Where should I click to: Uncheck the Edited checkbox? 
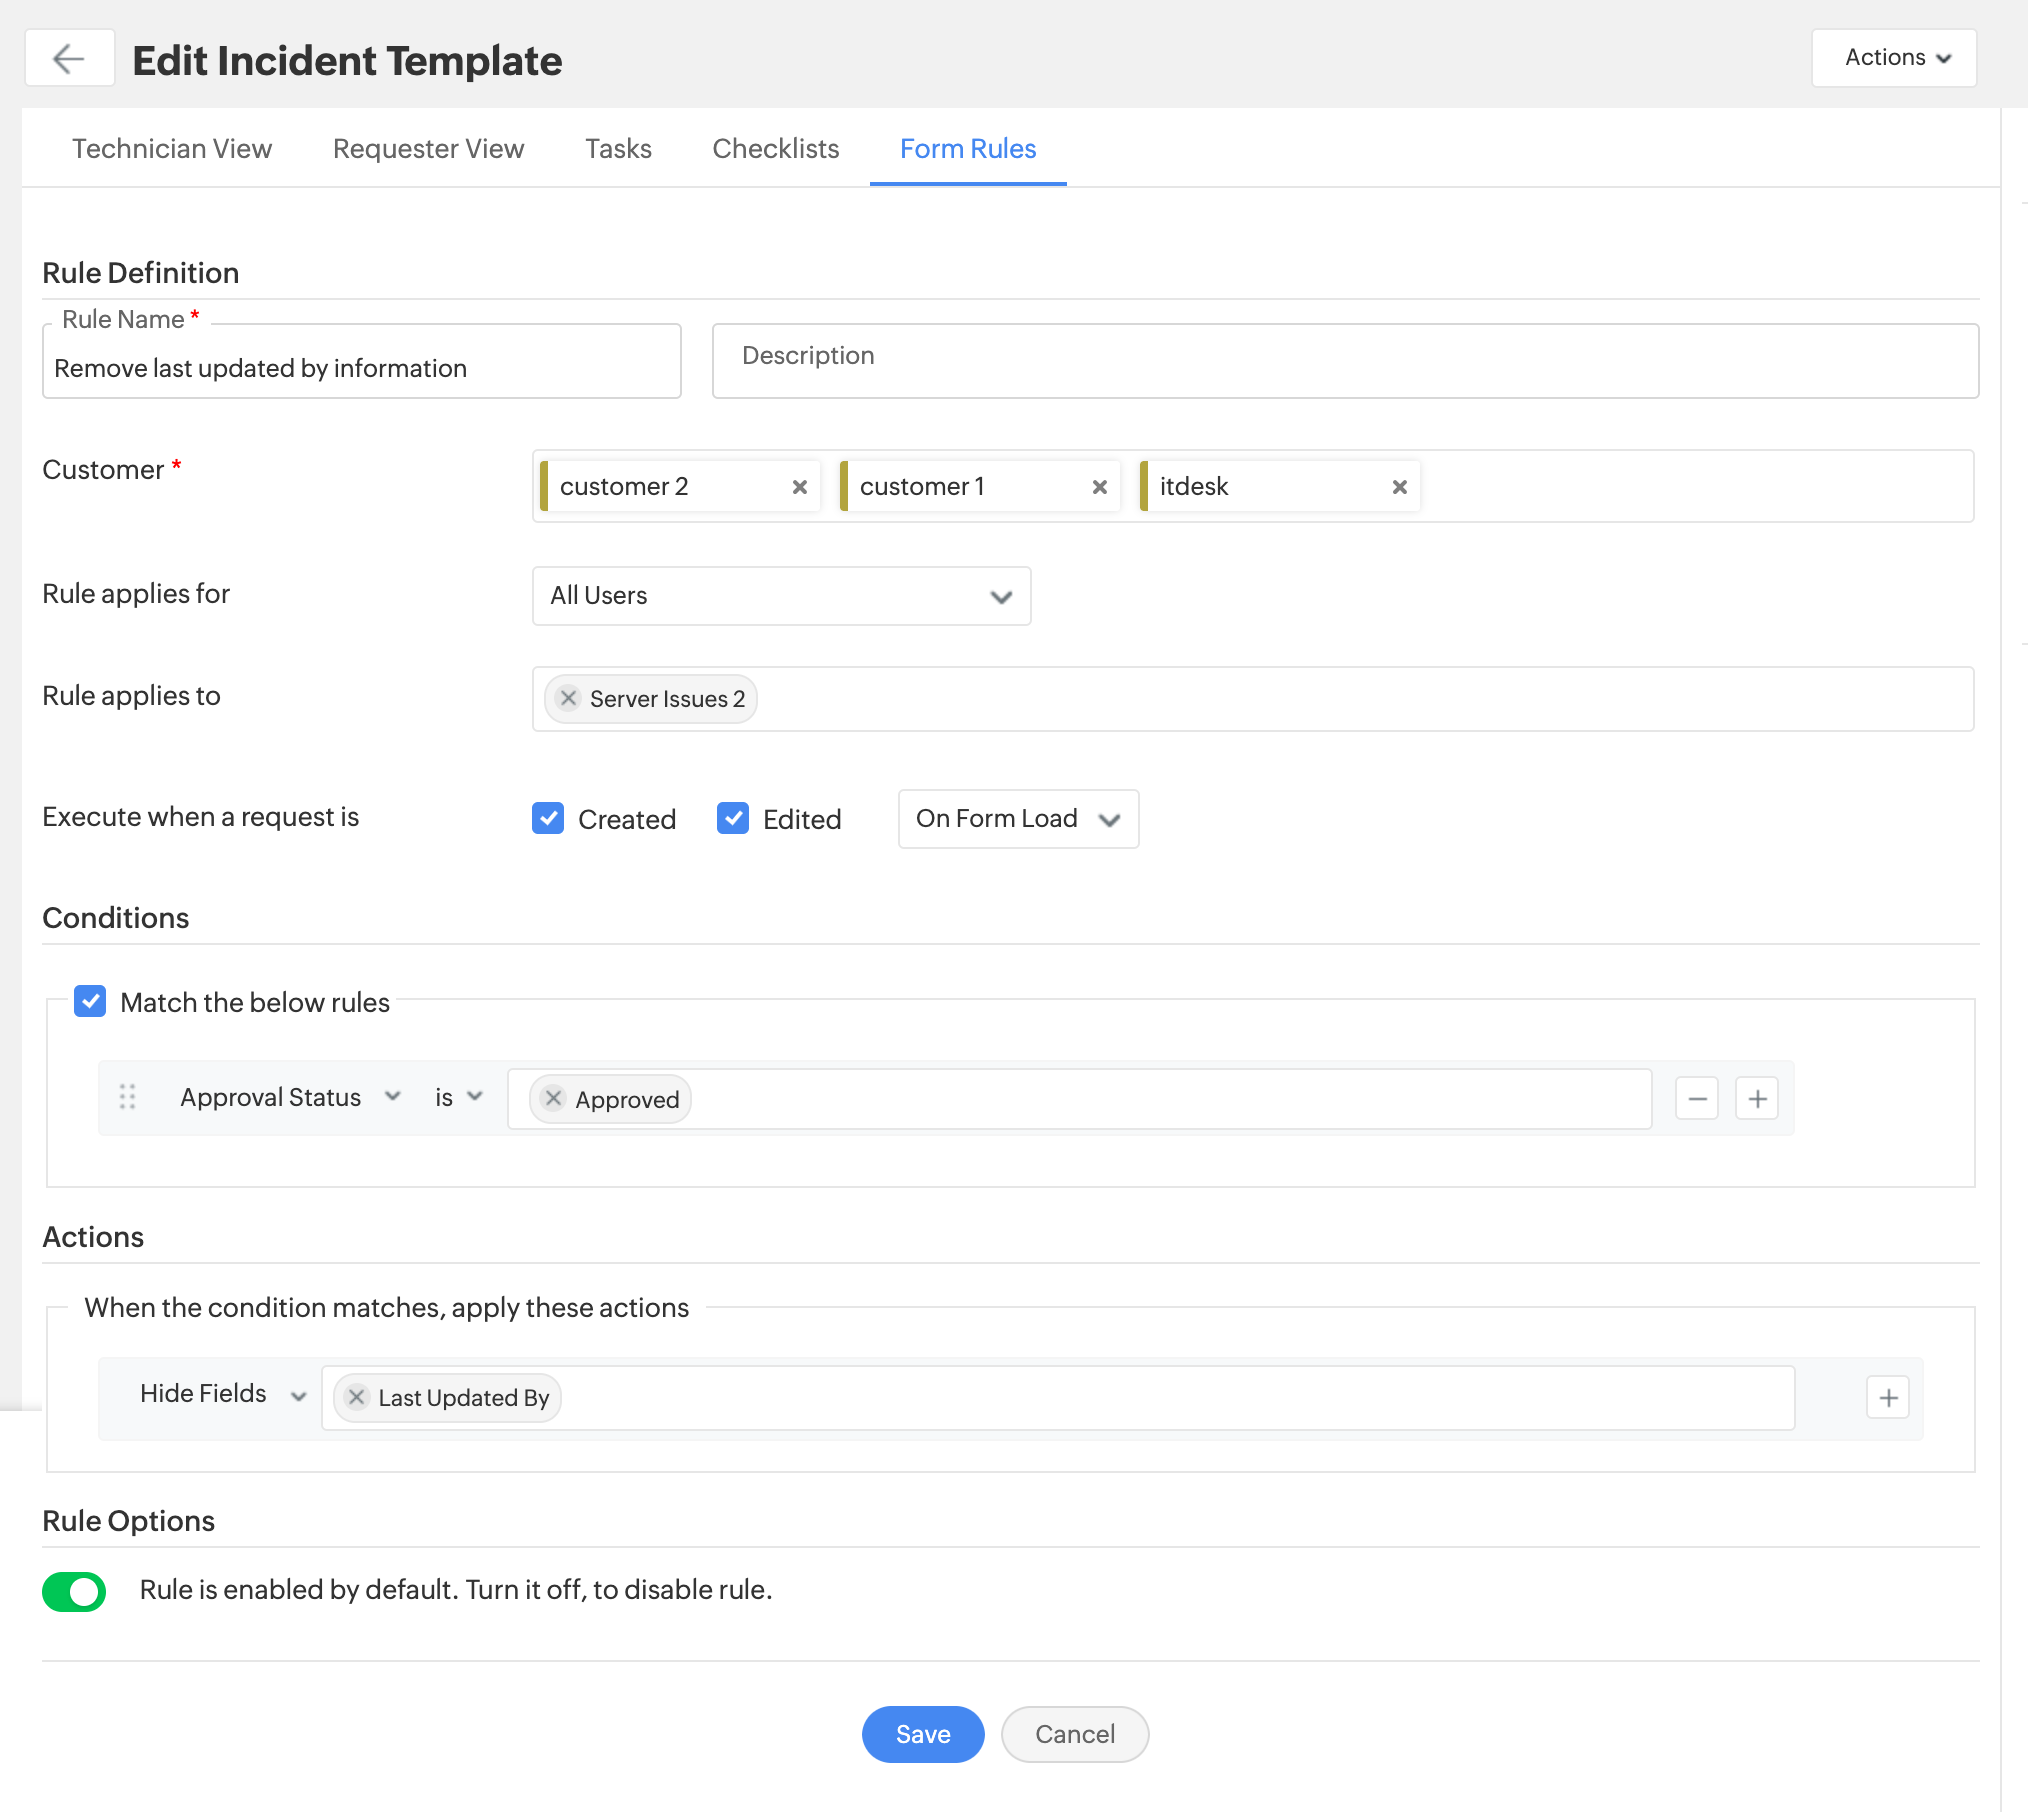733,818
